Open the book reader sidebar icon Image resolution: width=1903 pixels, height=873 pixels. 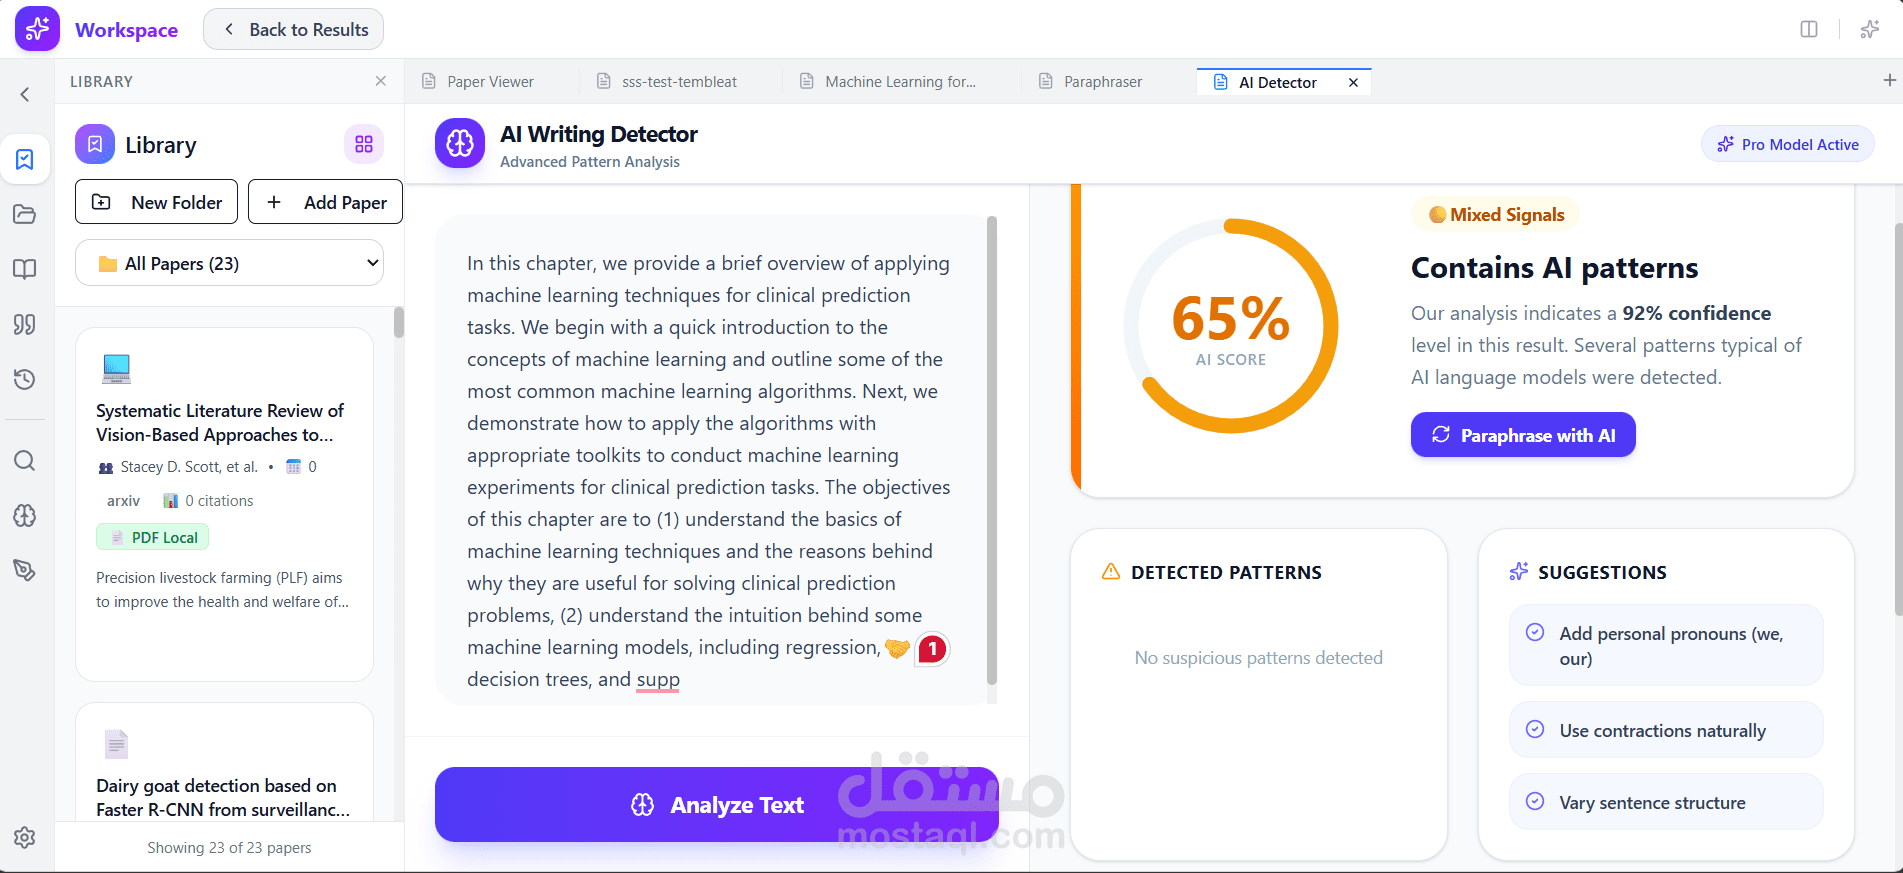pyautogui.click(x=25, y=269)
